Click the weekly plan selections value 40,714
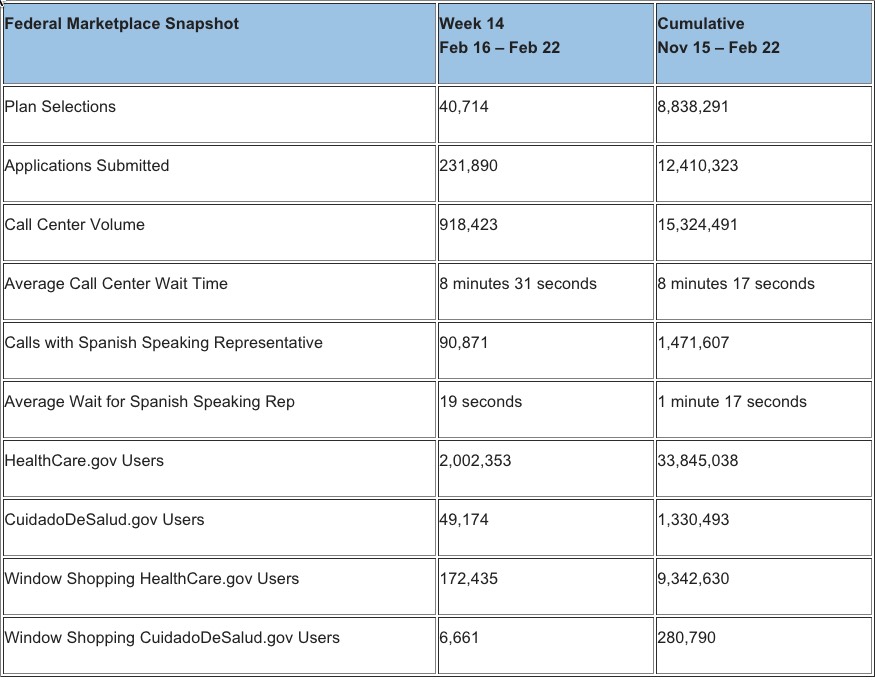Viewport: 875px width, 680px height. pyautogui.click(x=464, y=107)
